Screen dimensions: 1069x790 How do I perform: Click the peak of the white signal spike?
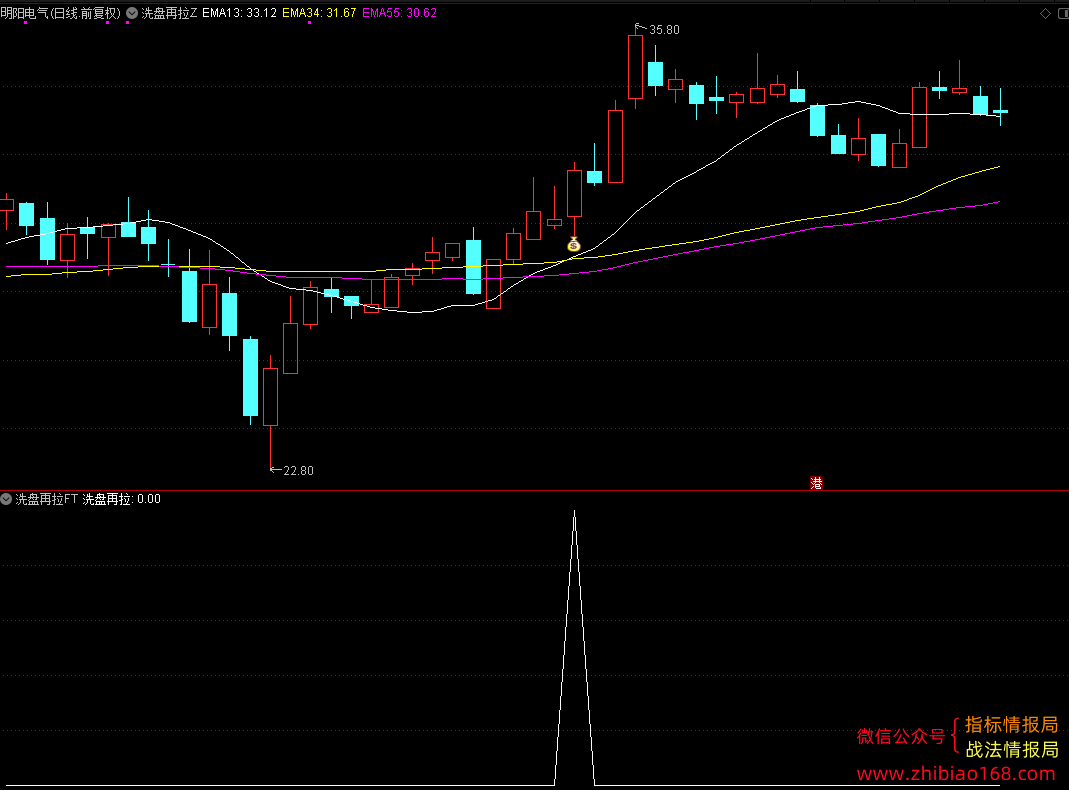(x=575, y=512)
